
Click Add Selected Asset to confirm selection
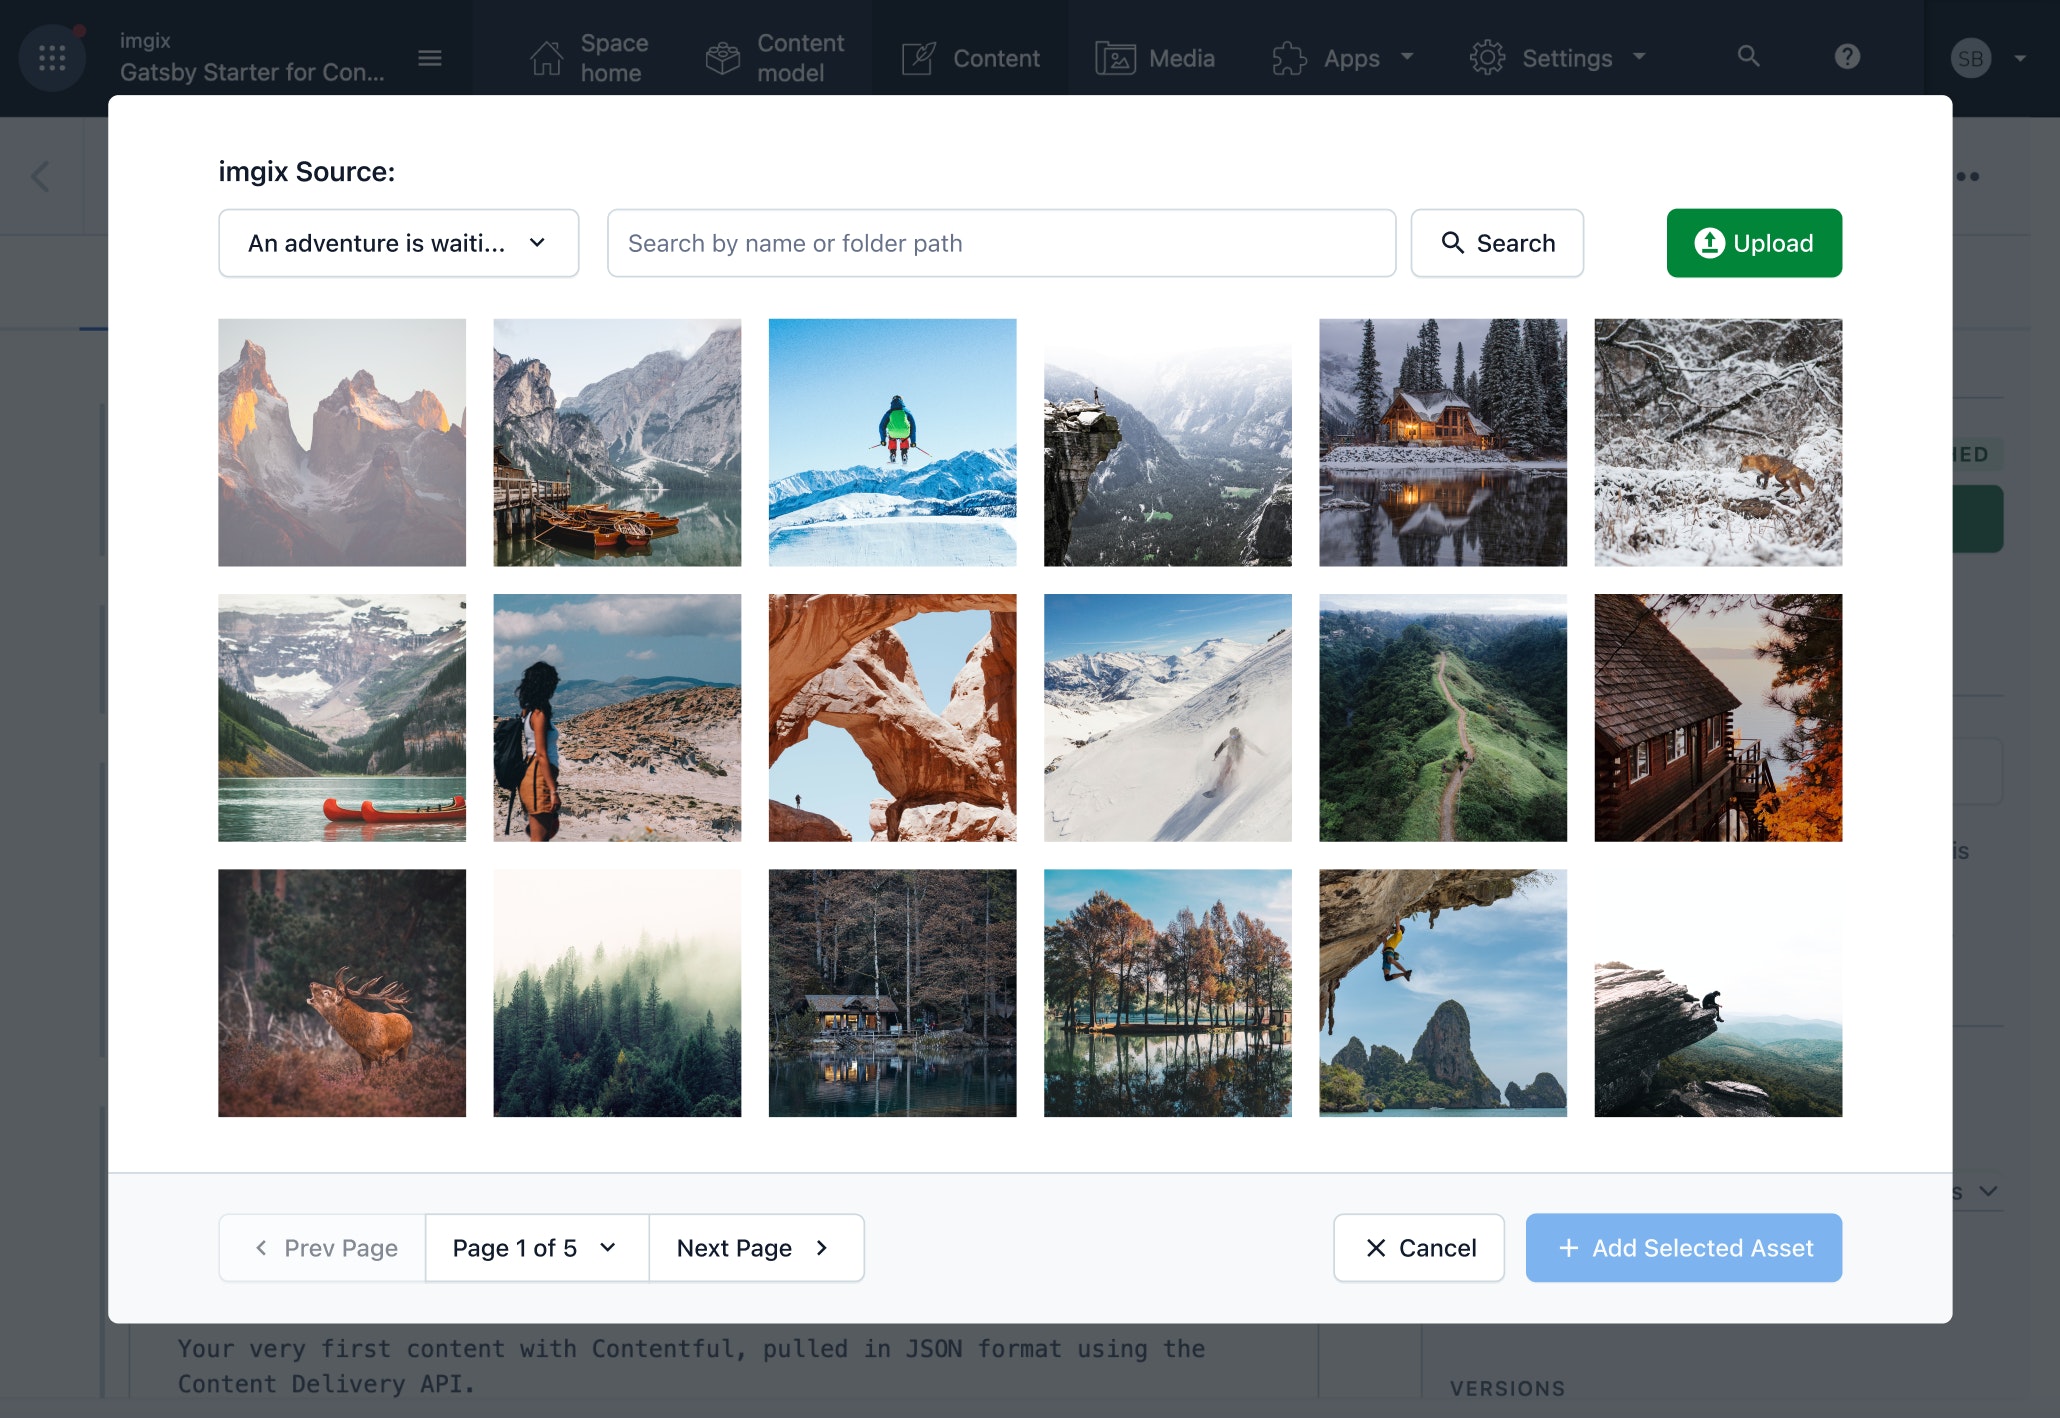(x=1683, y=1247)
